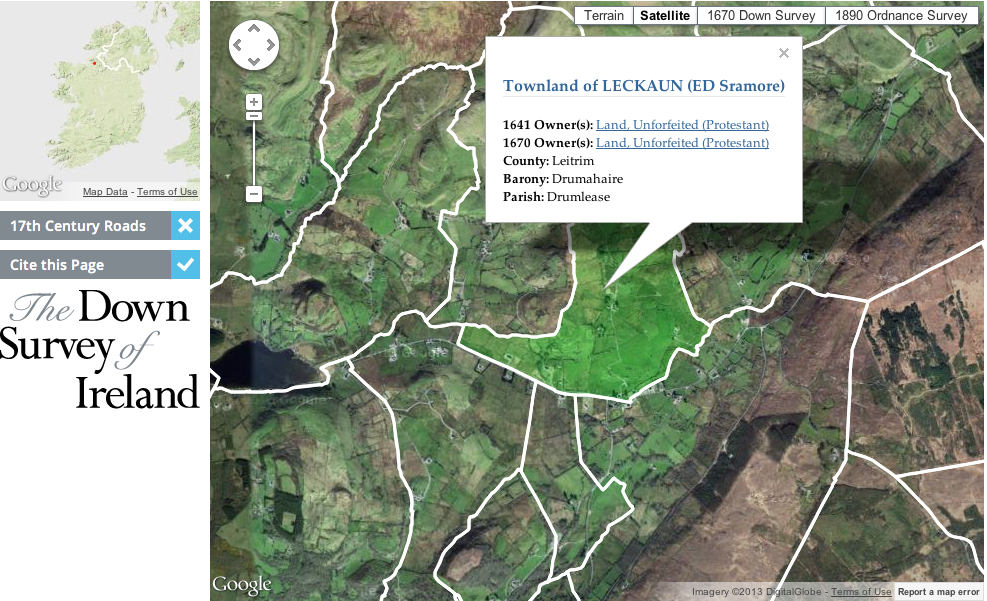Toggle the Cite this Page checkmark
Viewport: 987px width, 601px height.
click(x=185, y=265)
